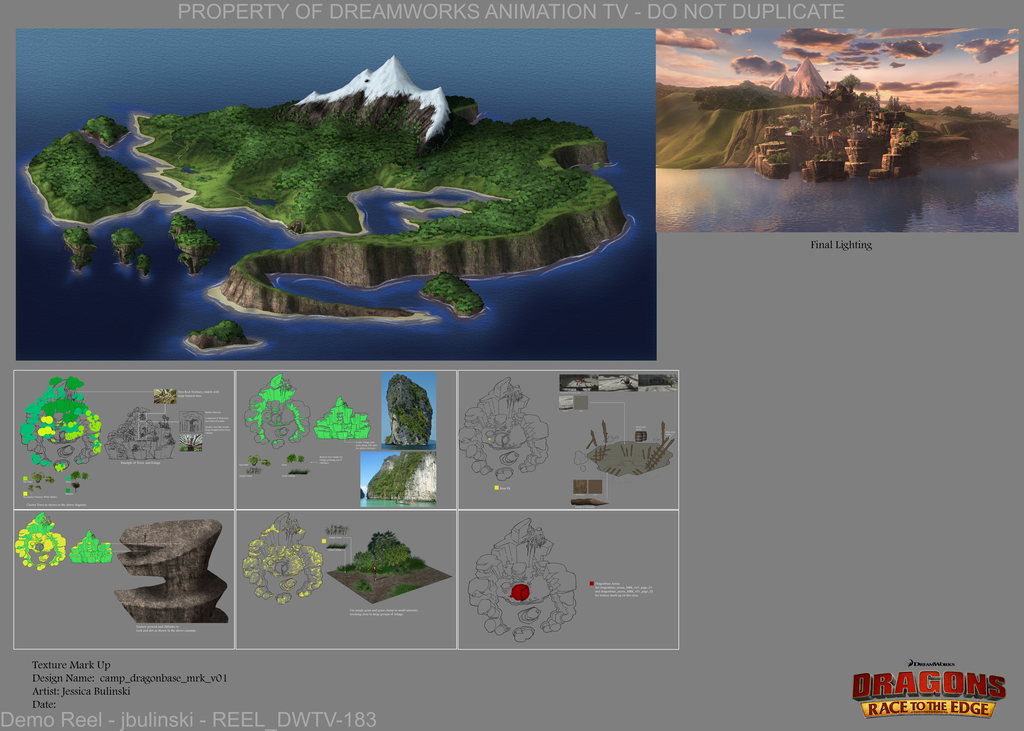Image resolution: width=1024 pixels, height=731 pixels.
Task: Click "Design Name: camp_dragonbase_mrk_v01" text
Action: [129, 678]
